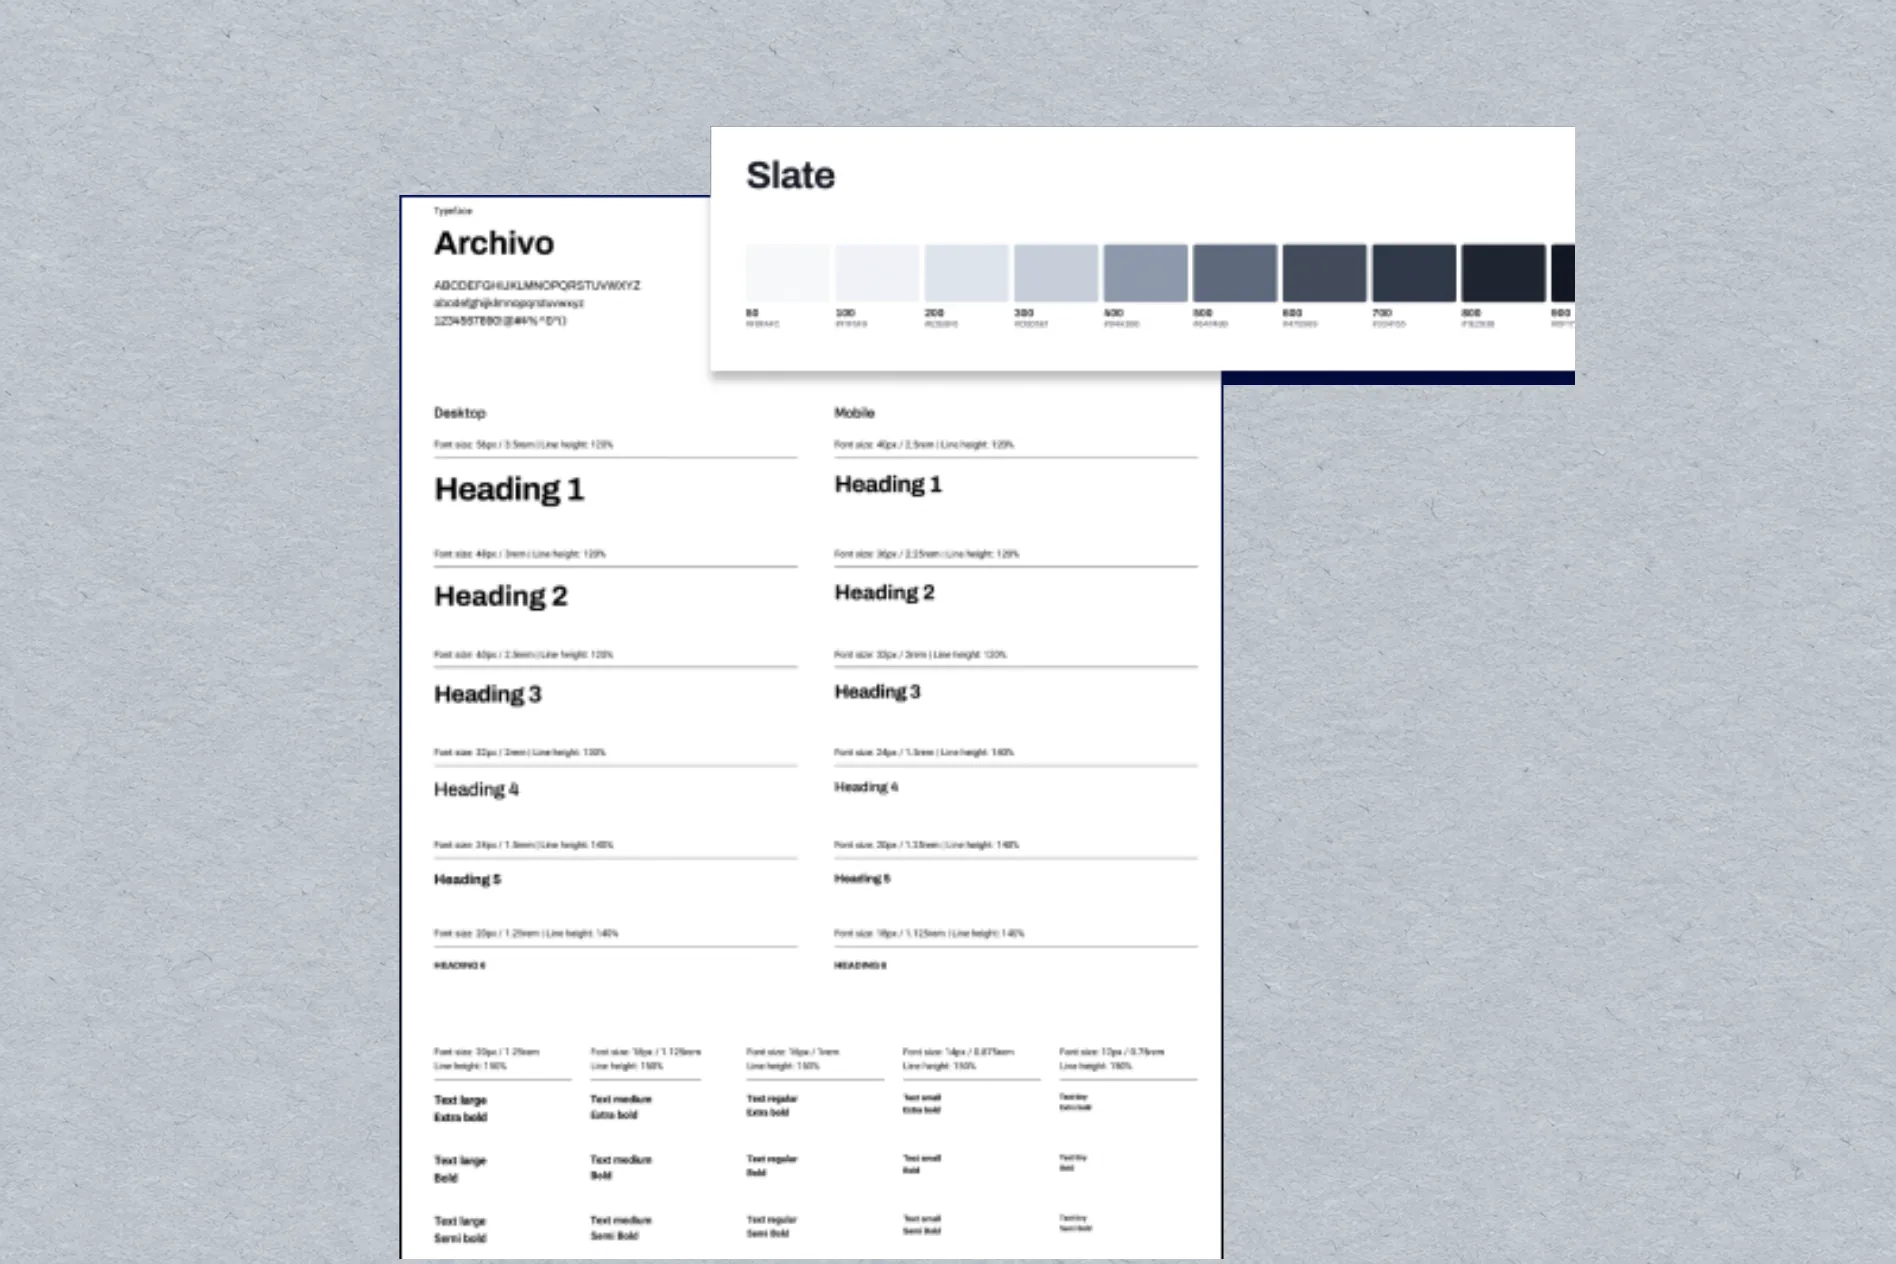The image size is (1896, 1264).
Task: Click 'Text small Bold' sample
Action: 922,1163
